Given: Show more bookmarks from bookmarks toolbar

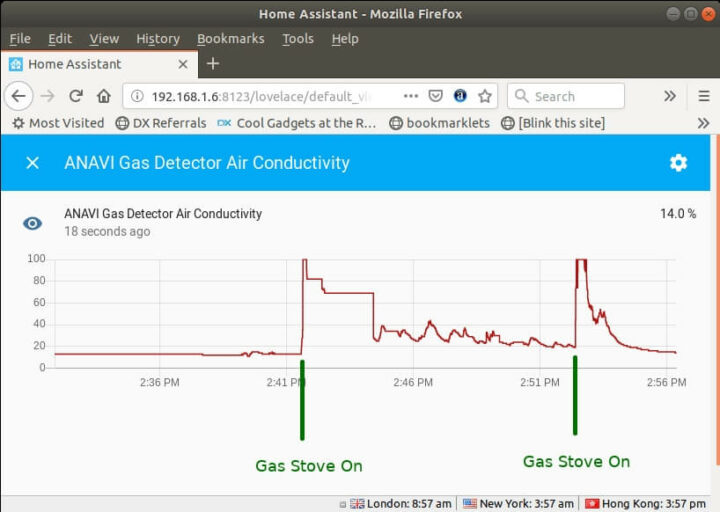Looking at the screenshot, I should click(703, 123).
